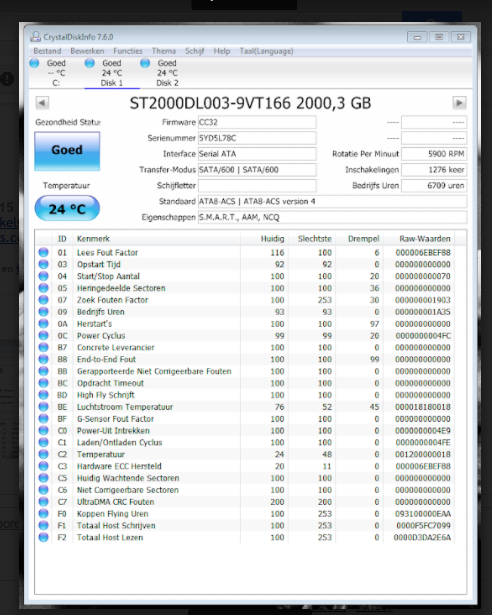
Task: Click status orb for Lees Fout Factor
Action: click(44, 252)
